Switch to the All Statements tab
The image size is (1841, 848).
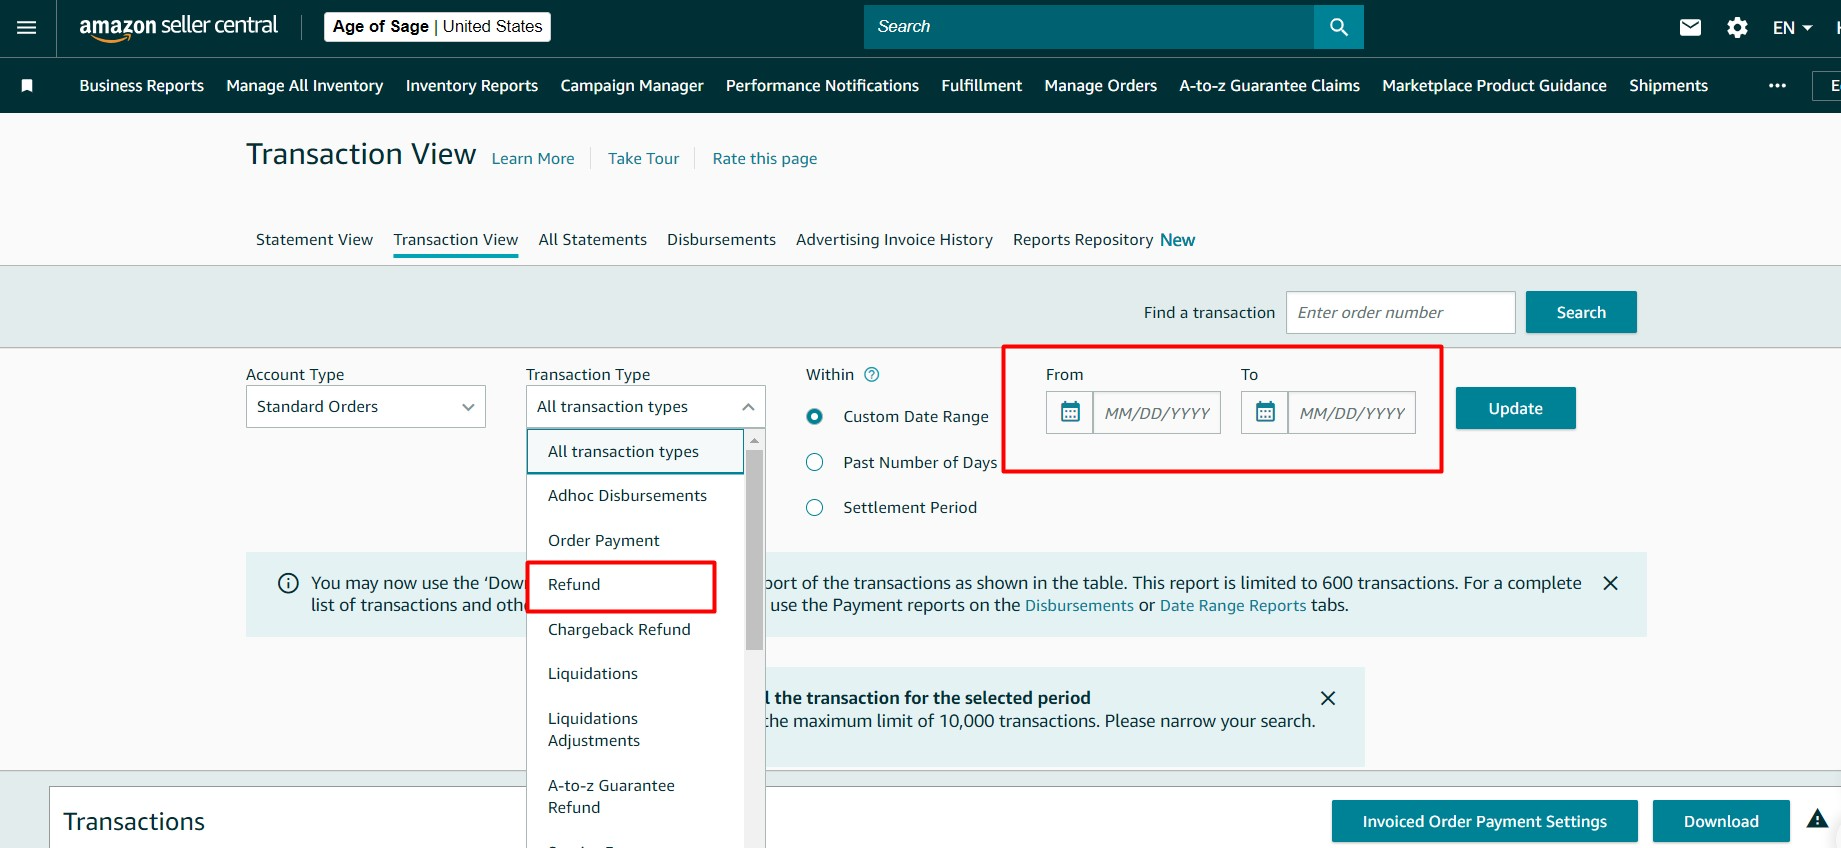point(592,240)
